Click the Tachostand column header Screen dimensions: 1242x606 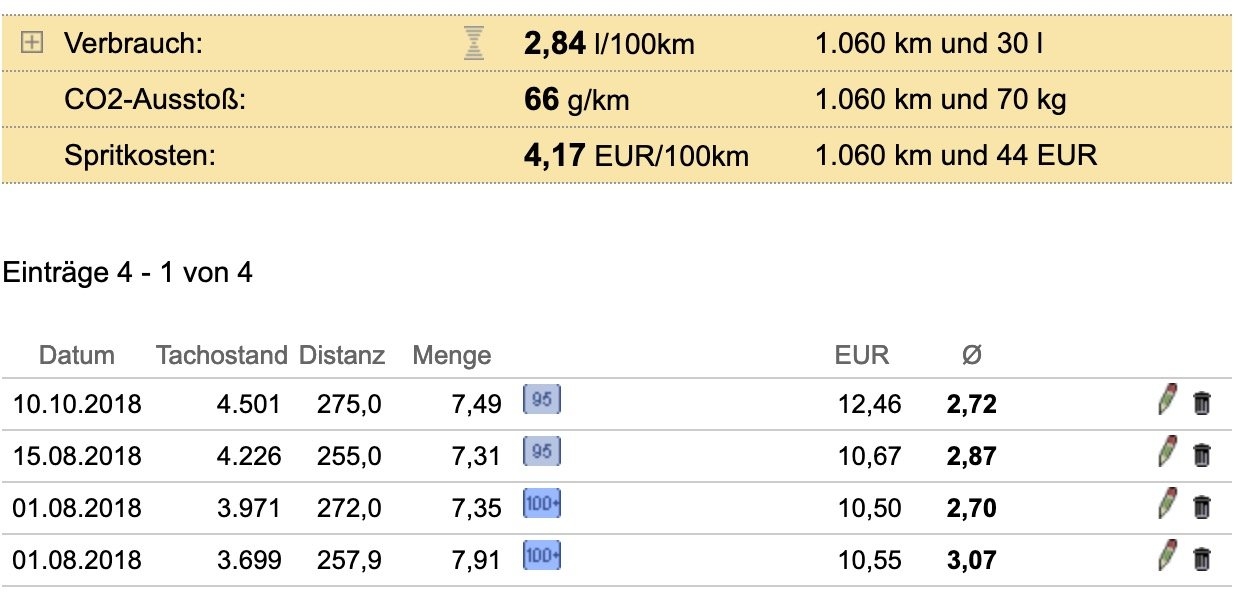click(x=222, y=355)
